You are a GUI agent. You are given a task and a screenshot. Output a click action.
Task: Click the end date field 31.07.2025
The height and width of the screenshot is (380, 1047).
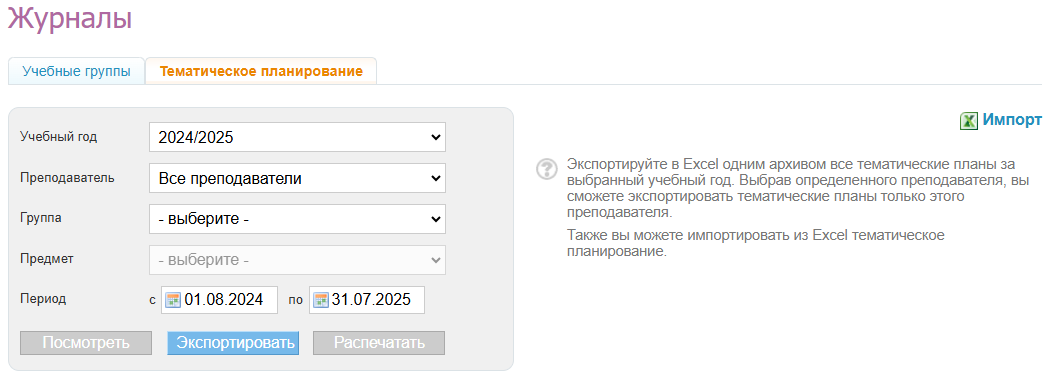367,300
